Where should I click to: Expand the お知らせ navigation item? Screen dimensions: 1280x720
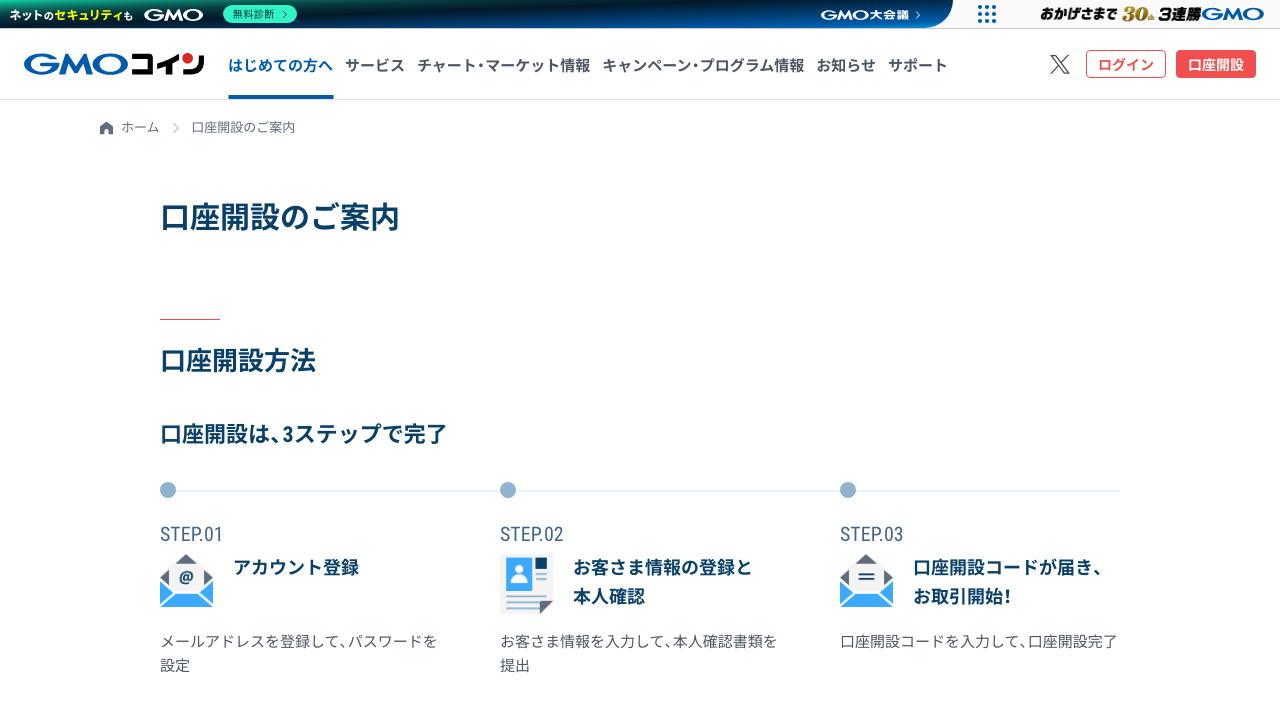pyautogui.click(x=845, y=65)
